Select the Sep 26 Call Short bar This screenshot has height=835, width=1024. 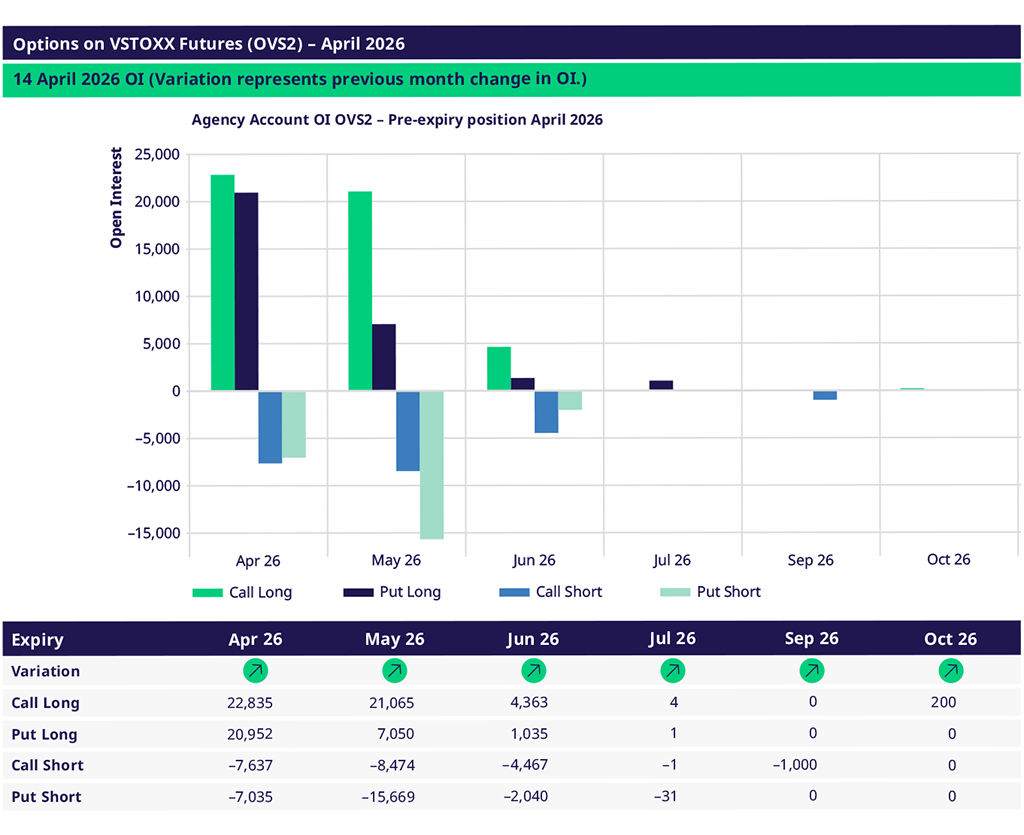[x=825, y=396]
